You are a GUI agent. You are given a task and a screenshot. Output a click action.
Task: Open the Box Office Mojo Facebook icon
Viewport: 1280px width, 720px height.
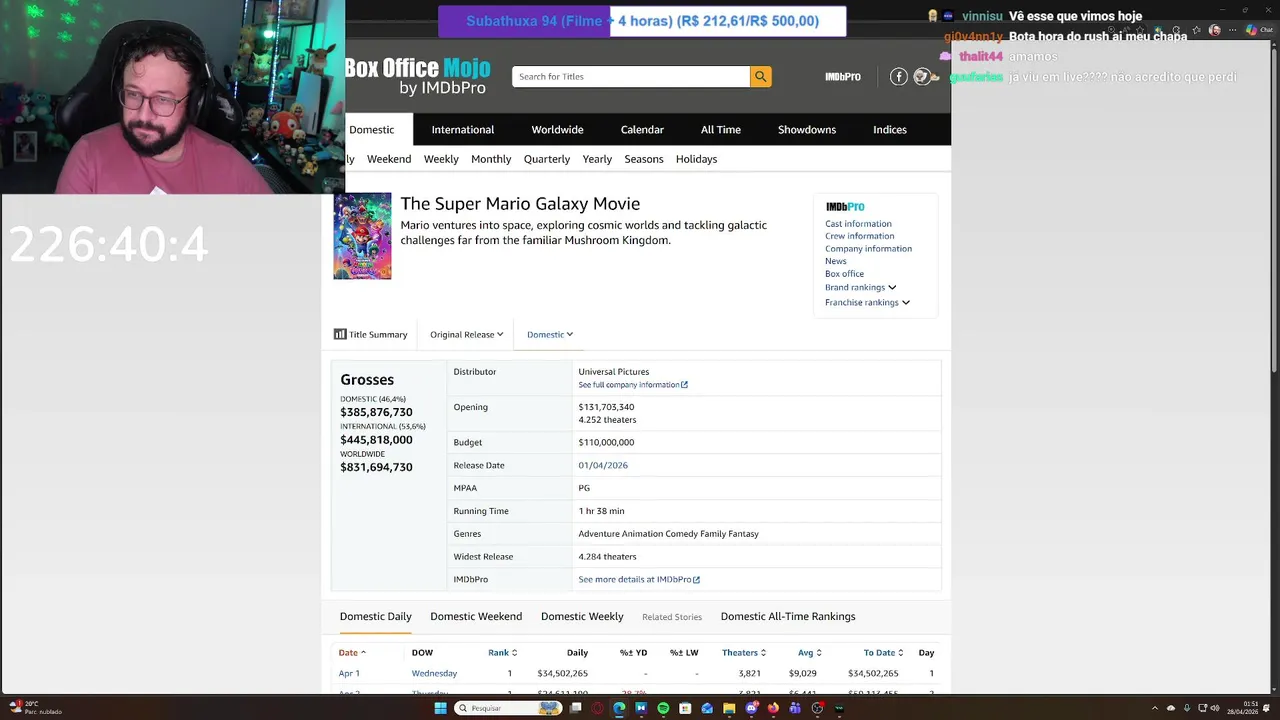(899, 77)
